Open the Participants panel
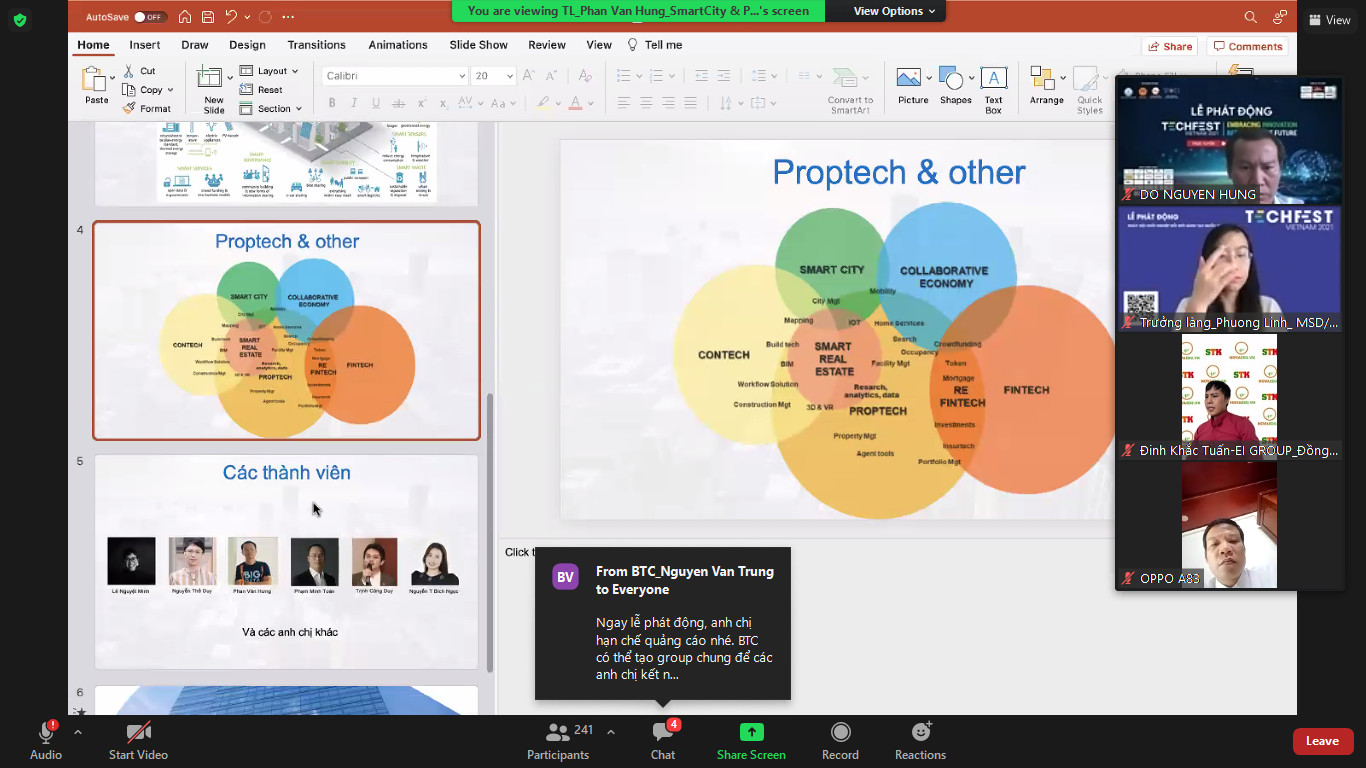The width and height of the screenshot is (1366, 768). (558, 734)
